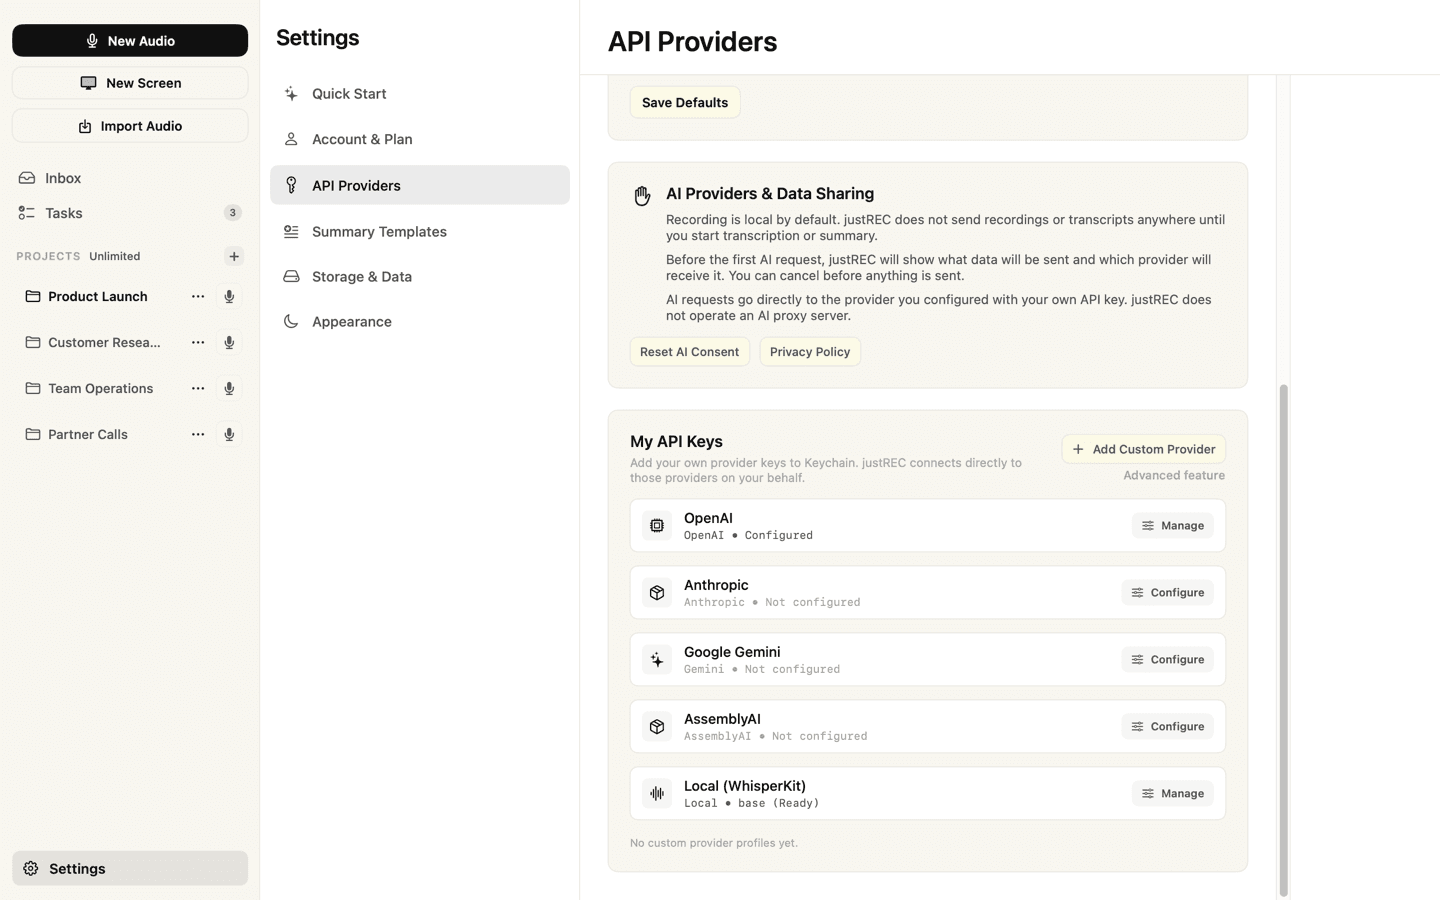Start a New Screen recording
The height and width of the screenshot is (900, 1440).
130,83
